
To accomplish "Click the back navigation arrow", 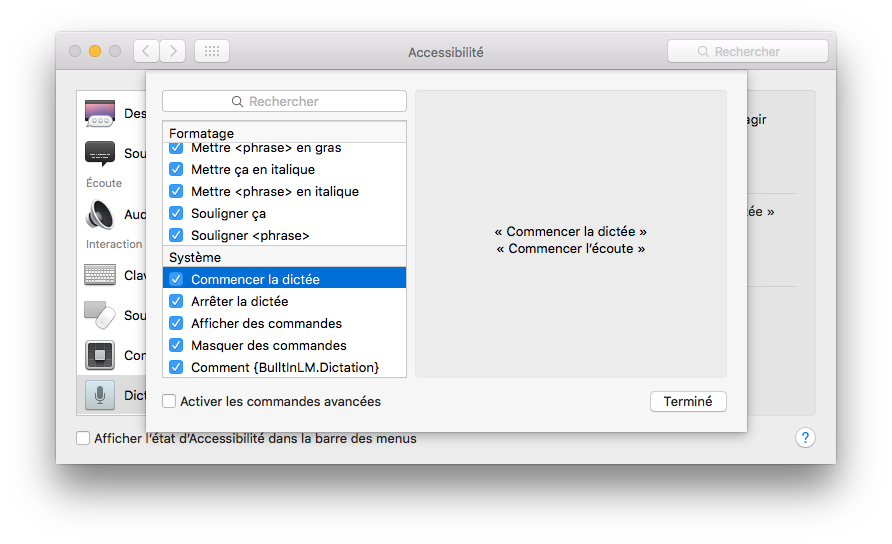I will [x=147, y=51].
